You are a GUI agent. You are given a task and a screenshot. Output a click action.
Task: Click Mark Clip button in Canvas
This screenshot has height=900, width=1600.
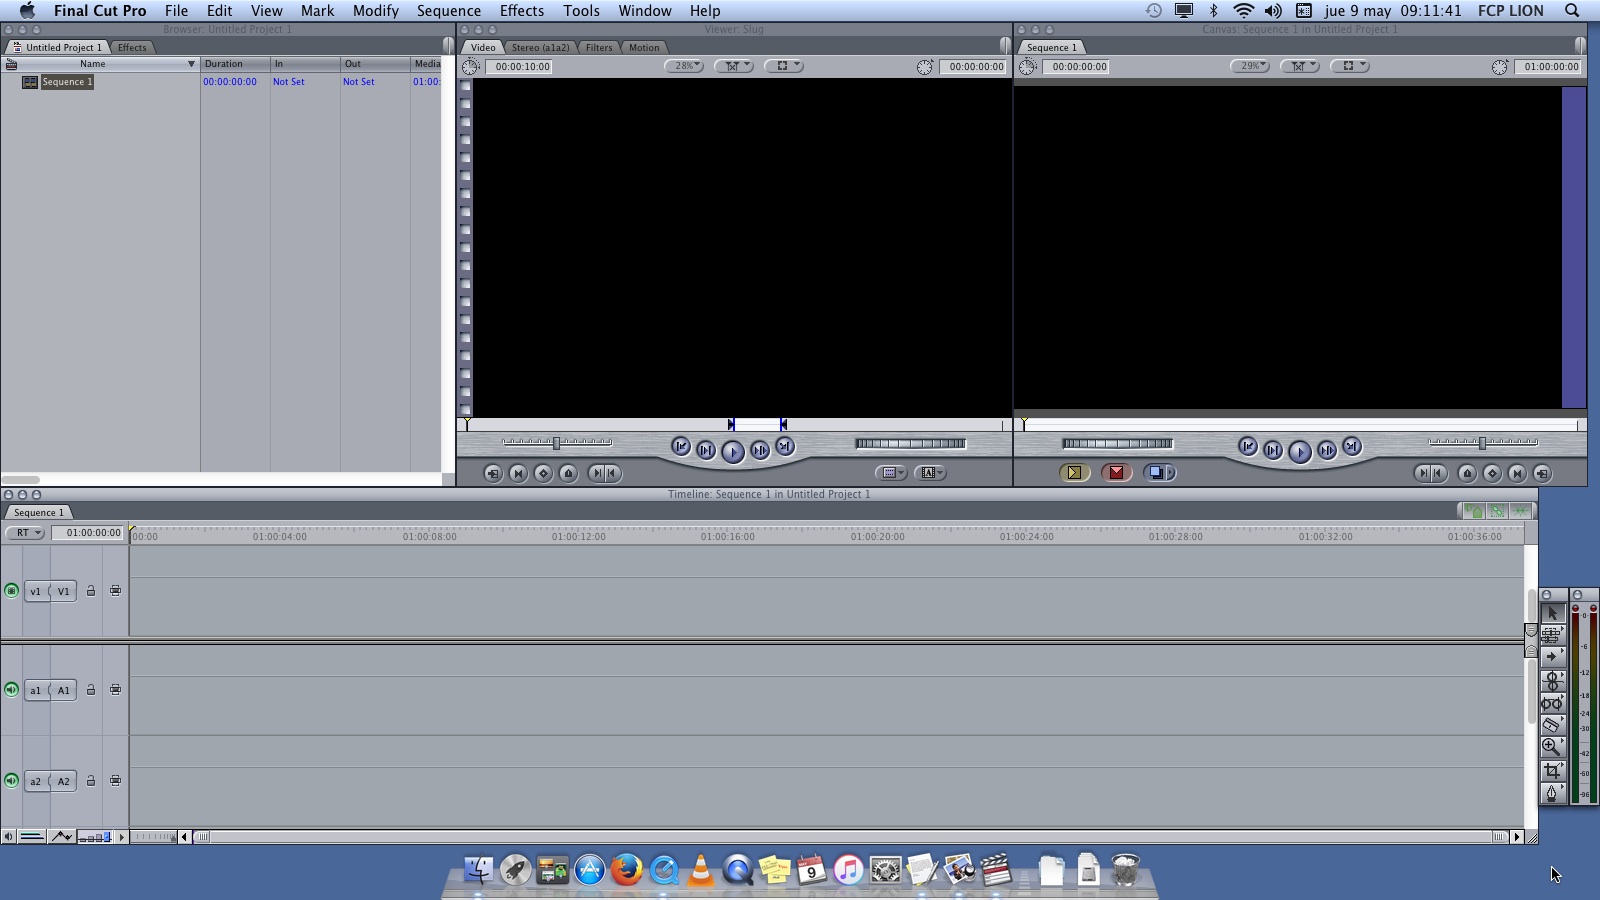point(1517,474)
